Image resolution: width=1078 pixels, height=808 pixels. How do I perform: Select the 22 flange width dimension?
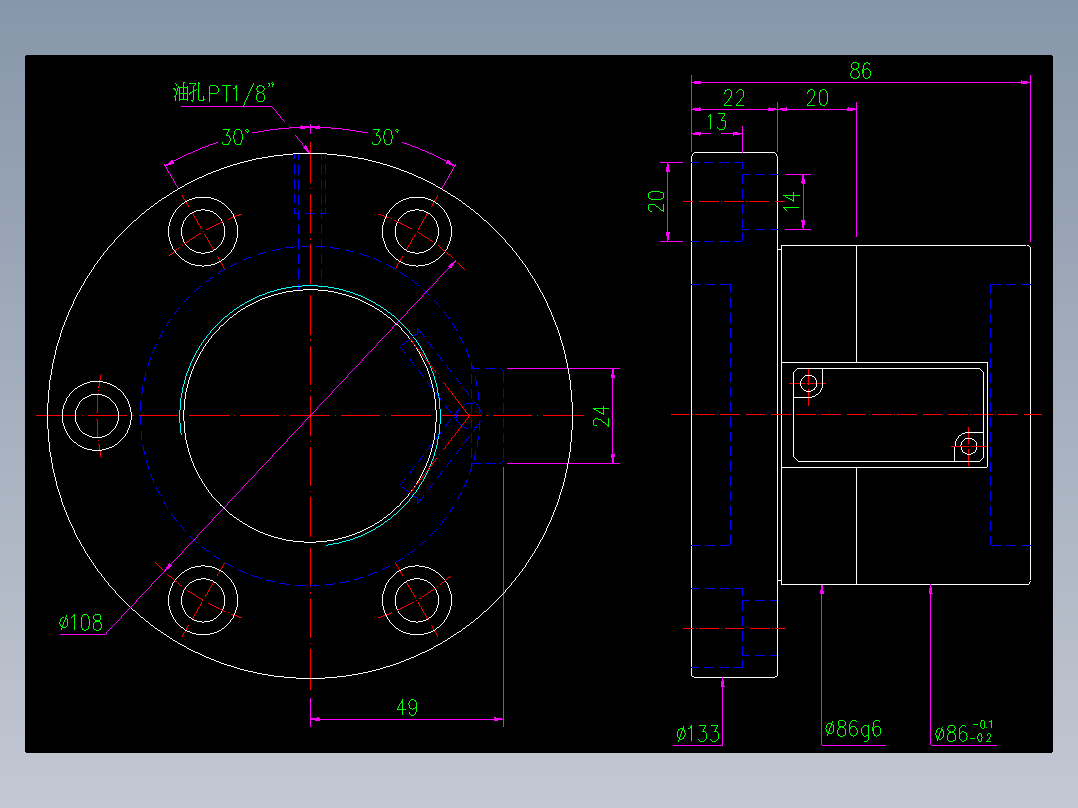tap(734, 98)
